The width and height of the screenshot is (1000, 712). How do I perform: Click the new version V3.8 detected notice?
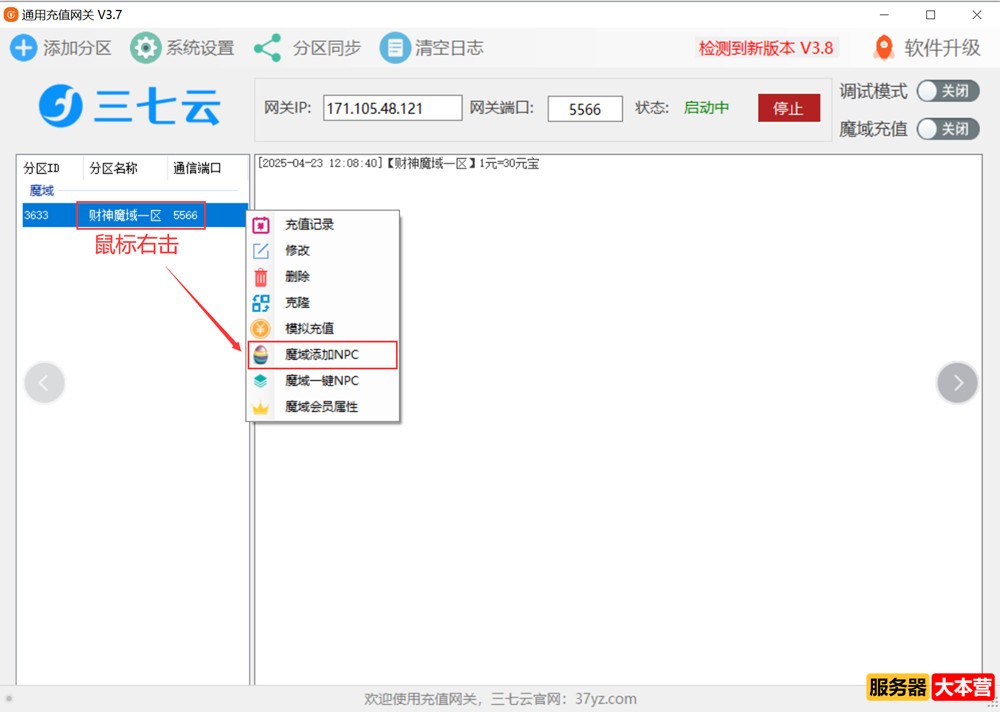[766, 48]
